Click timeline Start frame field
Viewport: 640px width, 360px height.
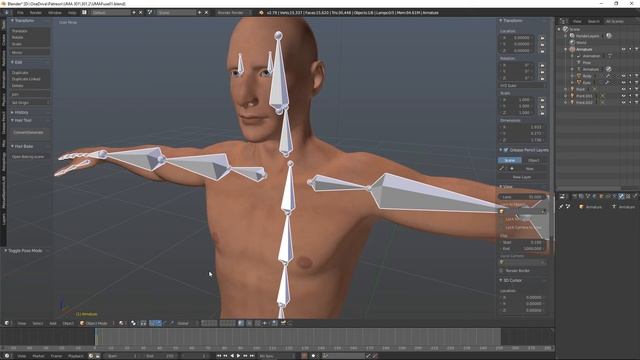(x=123, y=356)
